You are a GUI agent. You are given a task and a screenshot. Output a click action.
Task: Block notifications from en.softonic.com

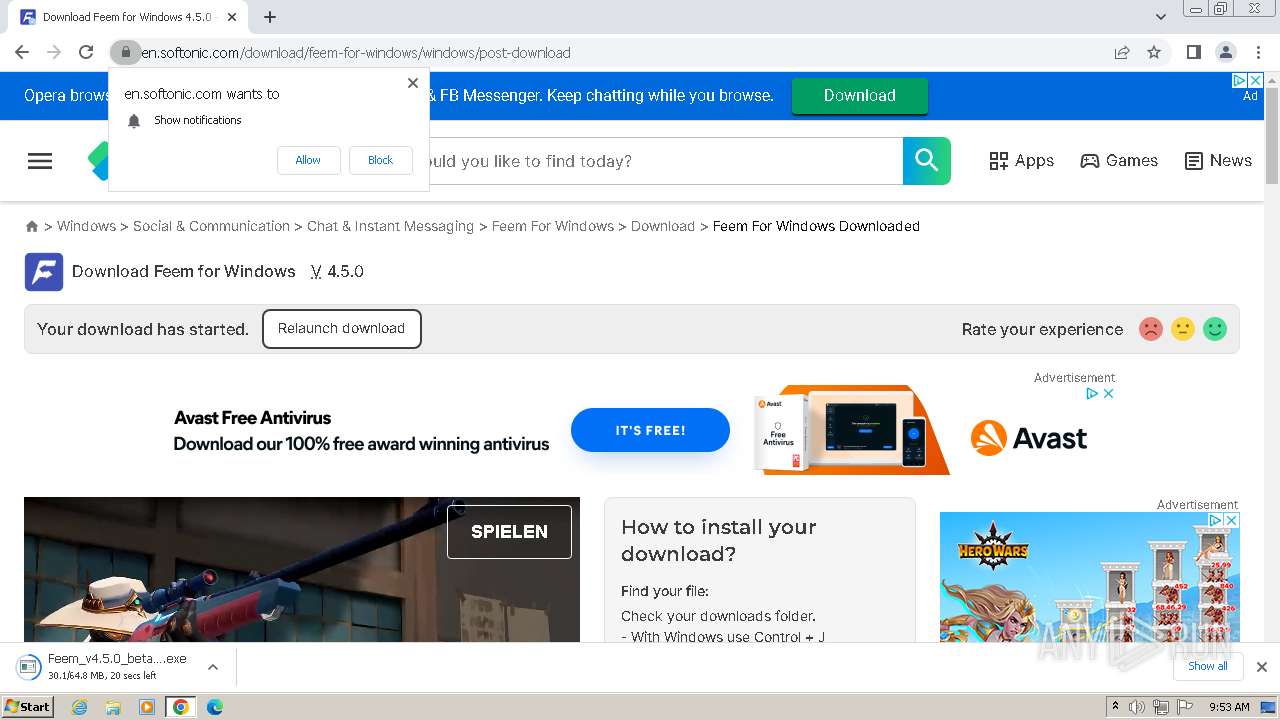(381, 160)
